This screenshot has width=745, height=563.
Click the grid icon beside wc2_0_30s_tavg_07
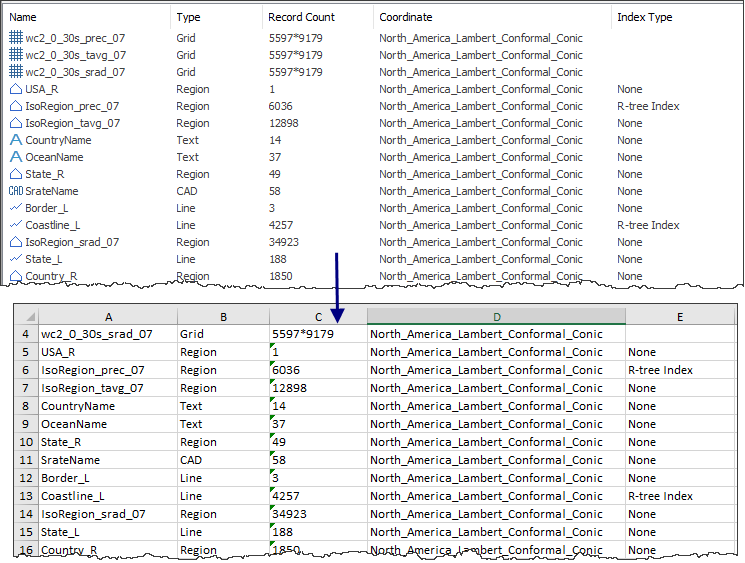point(15,55)
